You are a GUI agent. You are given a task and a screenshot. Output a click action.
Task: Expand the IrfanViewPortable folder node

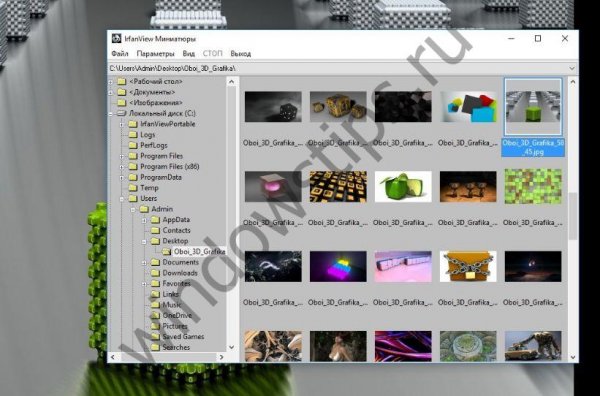[x=122, y=124]
